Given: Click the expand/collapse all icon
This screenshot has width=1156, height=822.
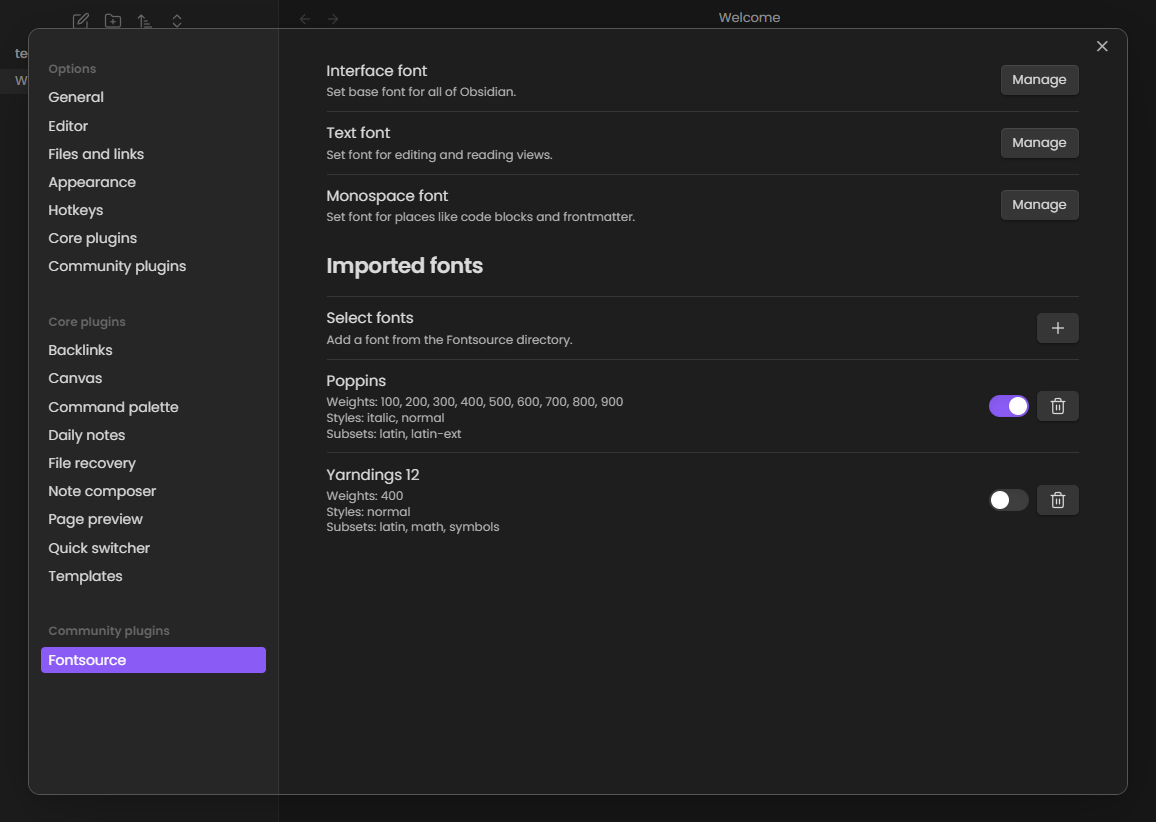Looking at the screenshot, I should 177,20.
